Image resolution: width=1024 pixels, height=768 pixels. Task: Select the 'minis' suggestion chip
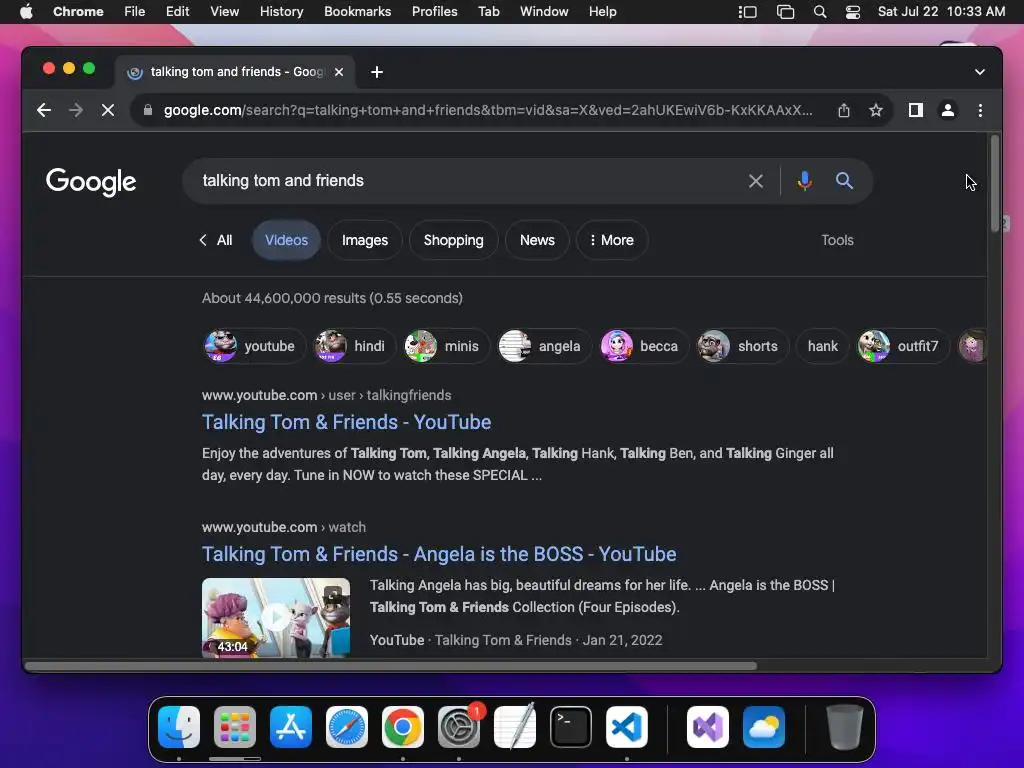tap(446, 346)
